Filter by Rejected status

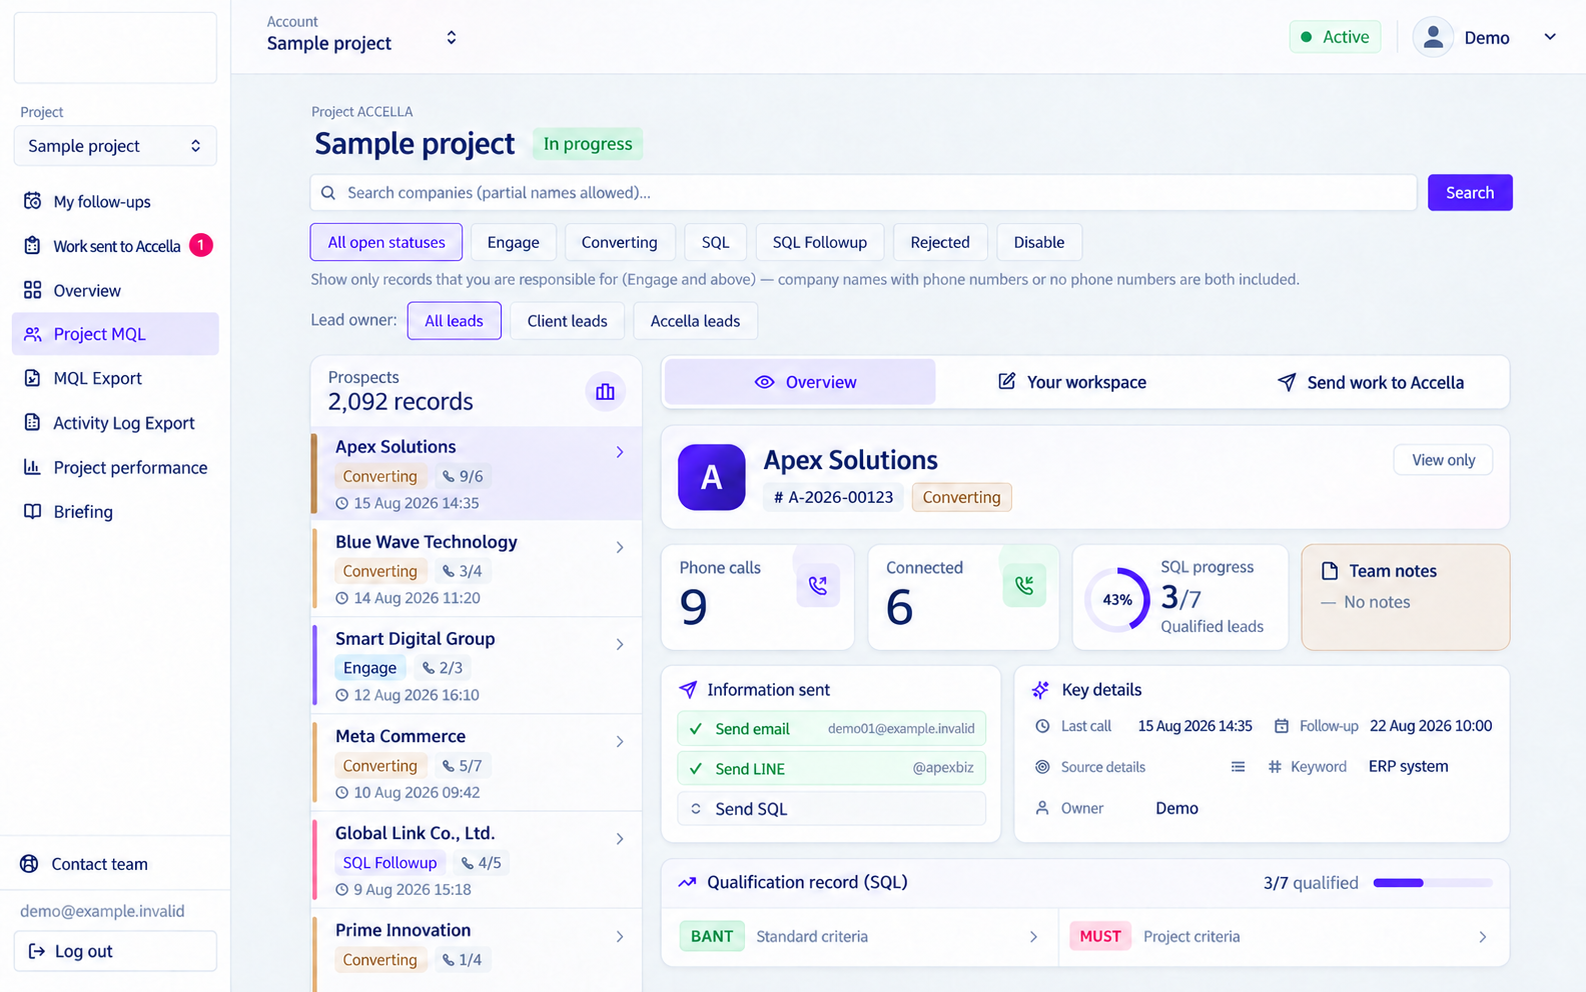point(940,242)
